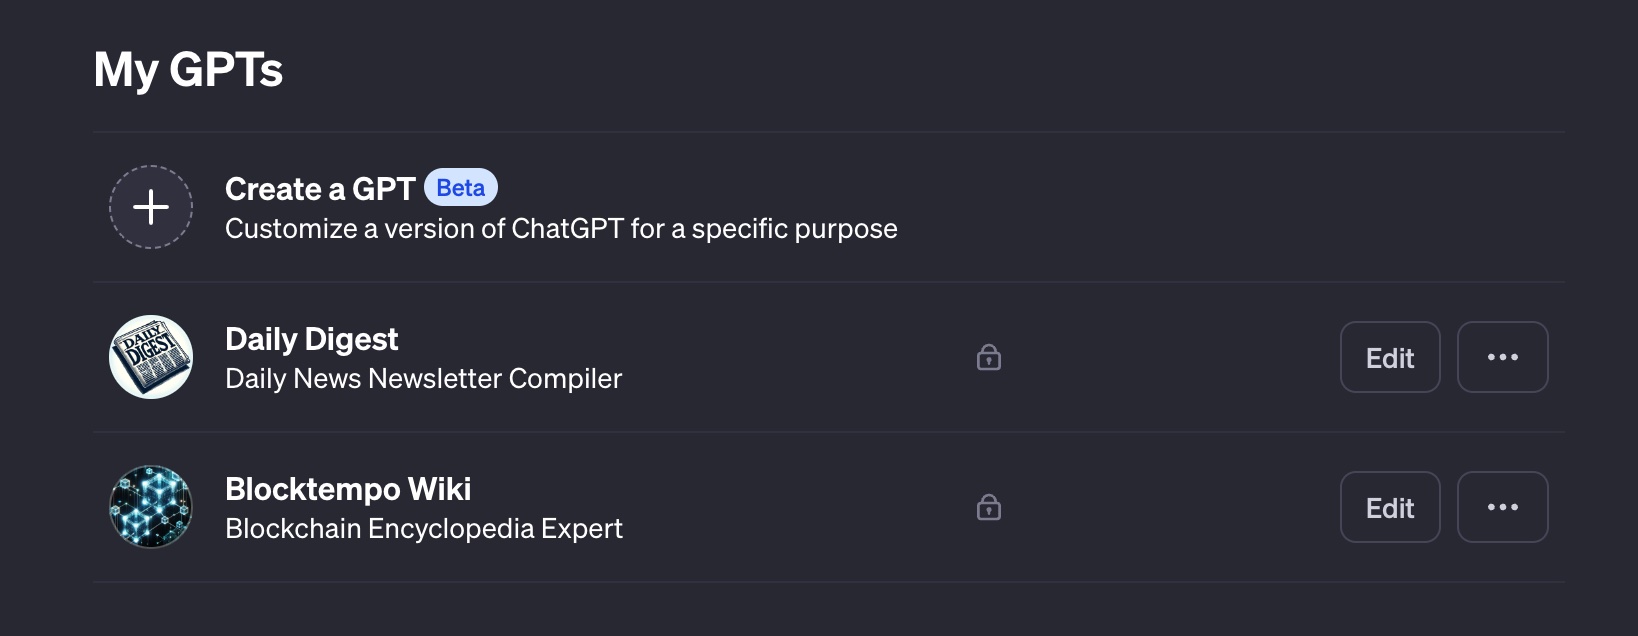Click the lock icon for Blocktempo Wiki
Image resolution: width=1638 pixels, height=636 pixels.
coord(989,507)
